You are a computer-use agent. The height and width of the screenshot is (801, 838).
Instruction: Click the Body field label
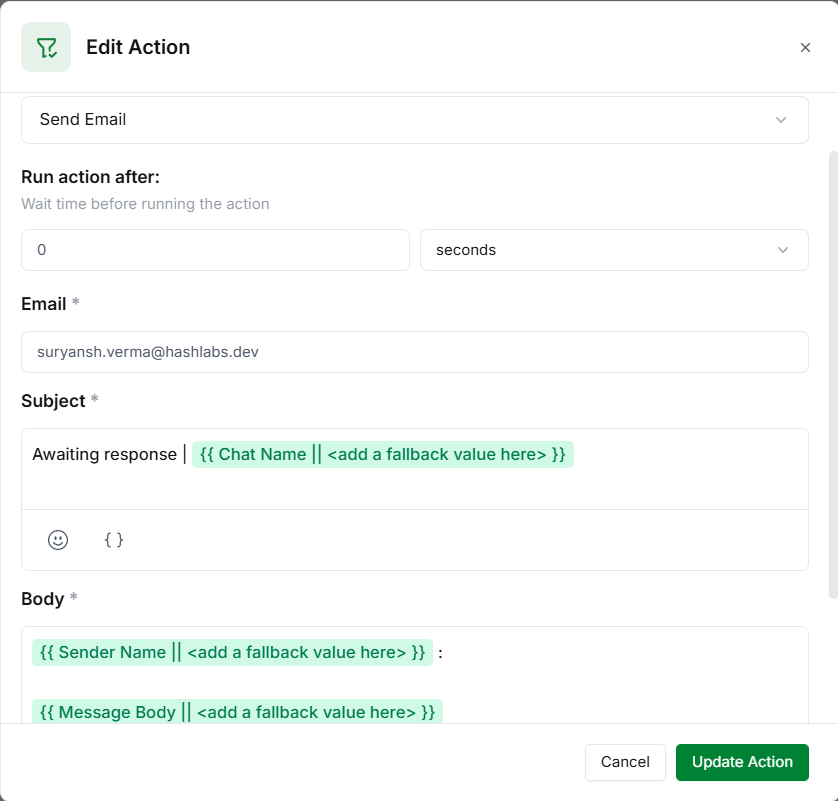(x=42, y=599)
